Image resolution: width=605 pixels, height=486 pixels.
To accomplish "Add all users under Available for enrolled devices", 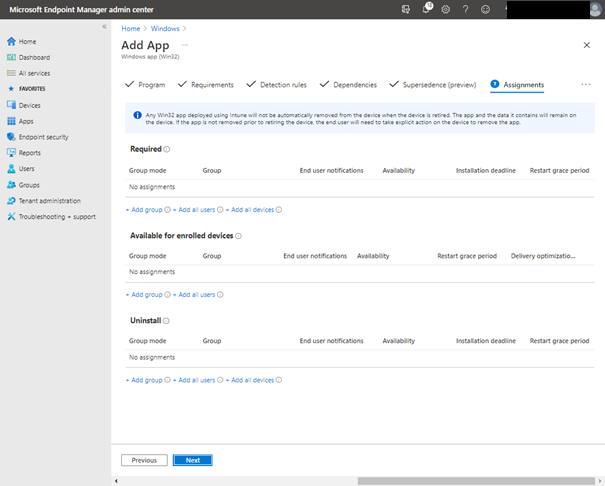I will (x=194, y=295).
